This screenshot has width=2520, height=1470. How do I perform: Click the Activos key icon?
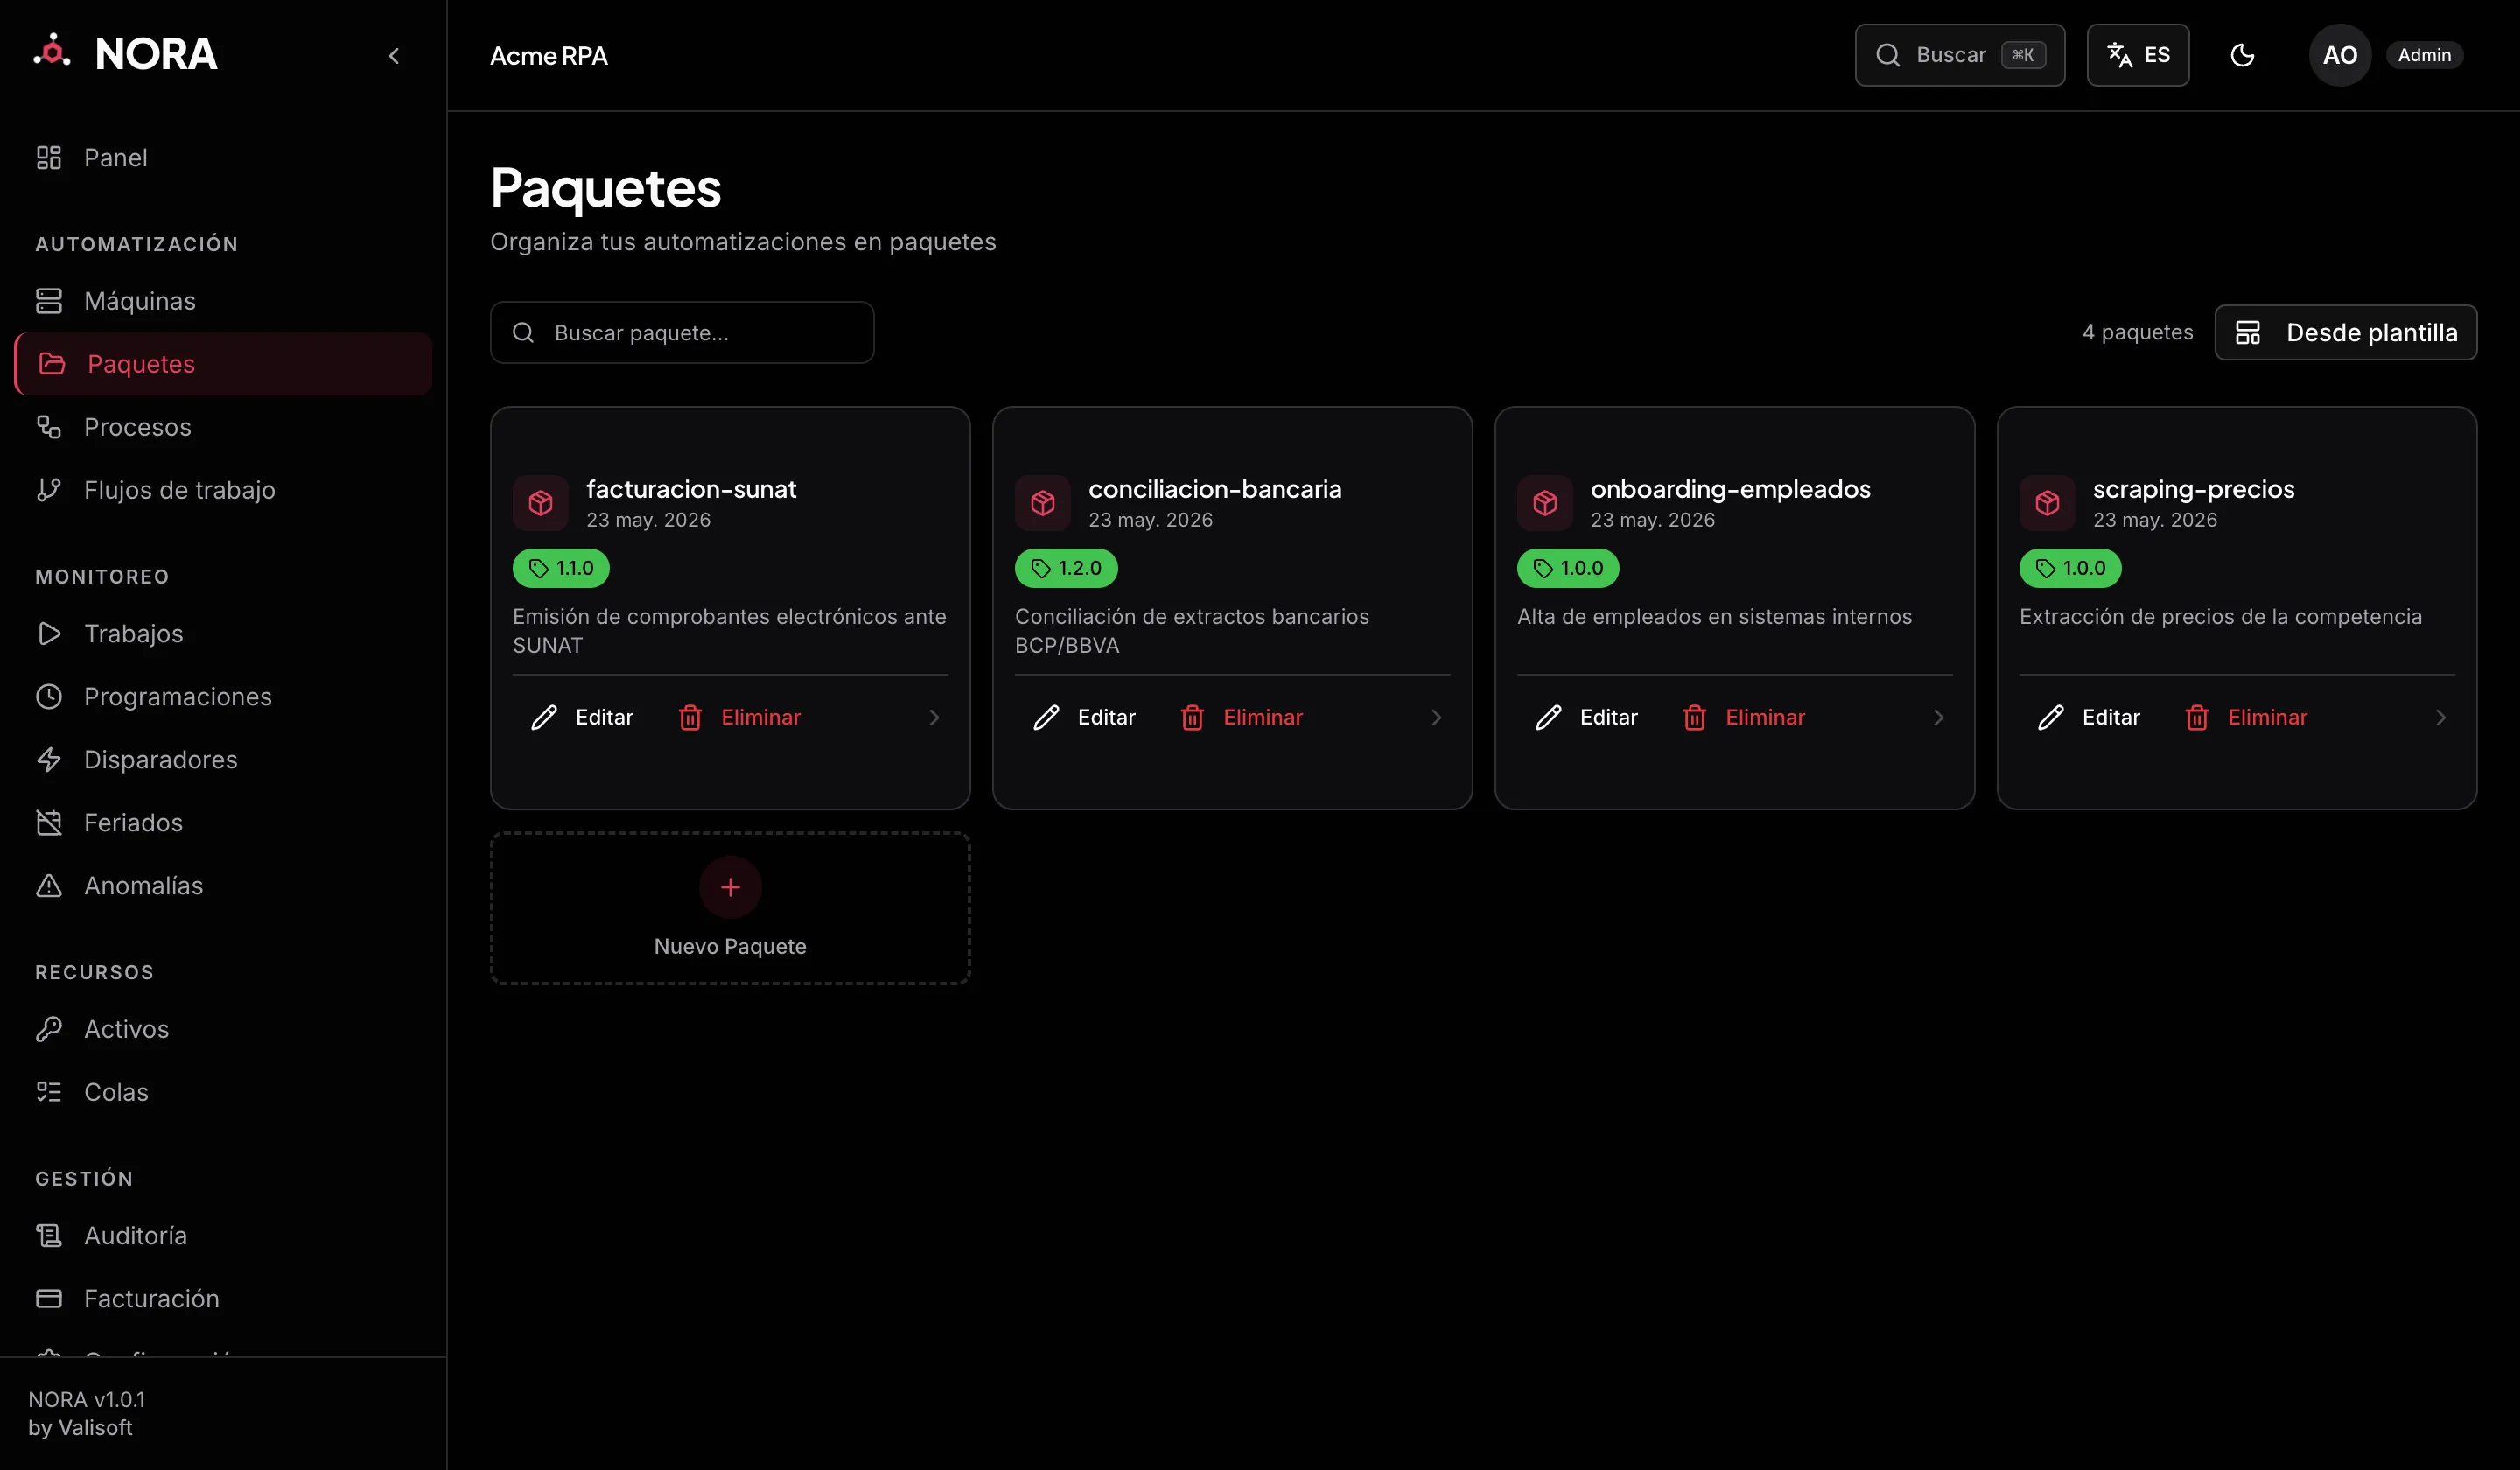[x=49, y=1029]
